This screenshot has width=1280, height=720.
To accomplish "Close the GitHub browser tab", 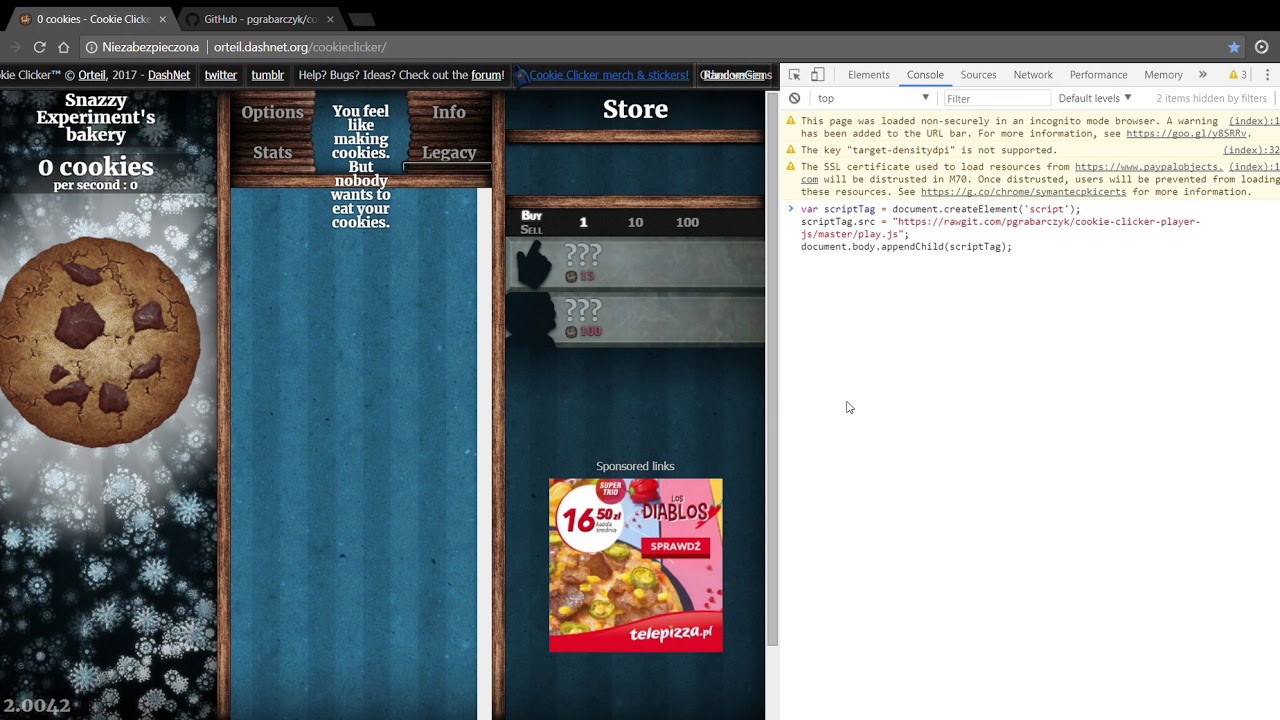I will pos(330,19).
